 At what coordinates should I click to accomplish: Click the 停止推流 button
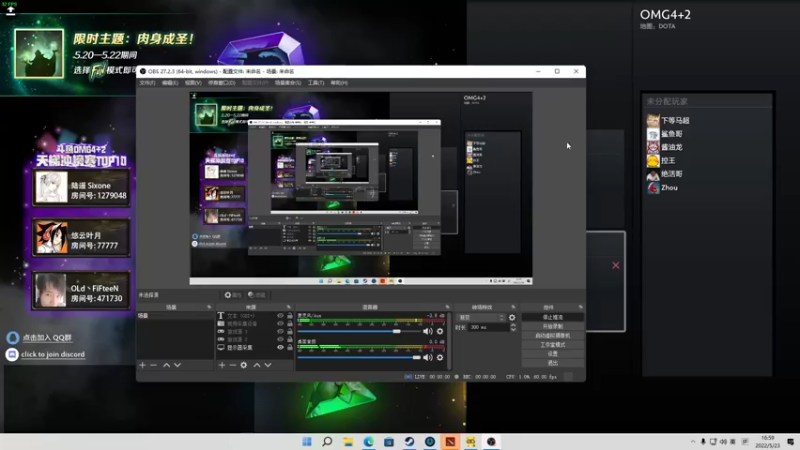[x=553, y=317]
